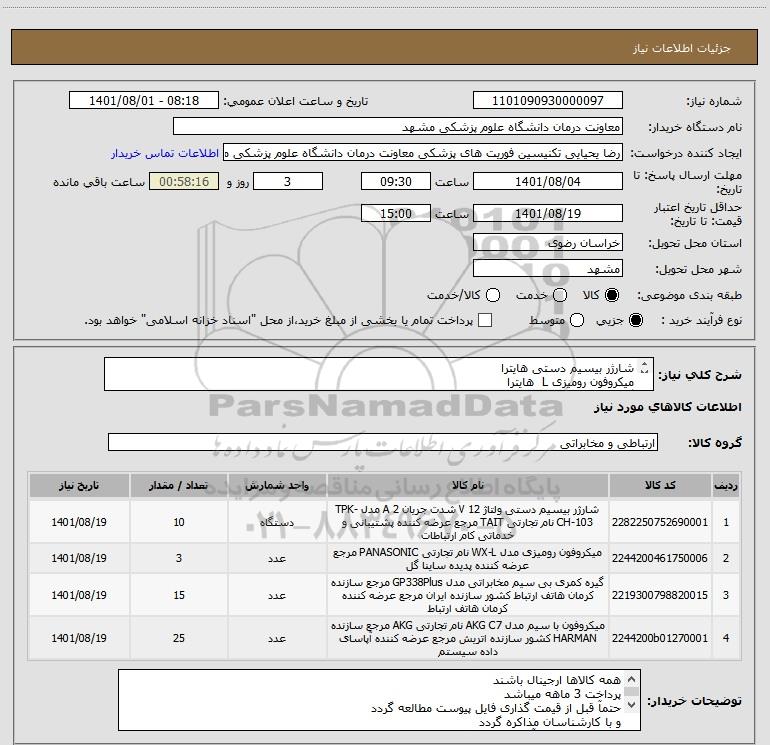The width and height of the screenshot is (770, 745).
Task: Click the ردیف column header
Action: 725,485
